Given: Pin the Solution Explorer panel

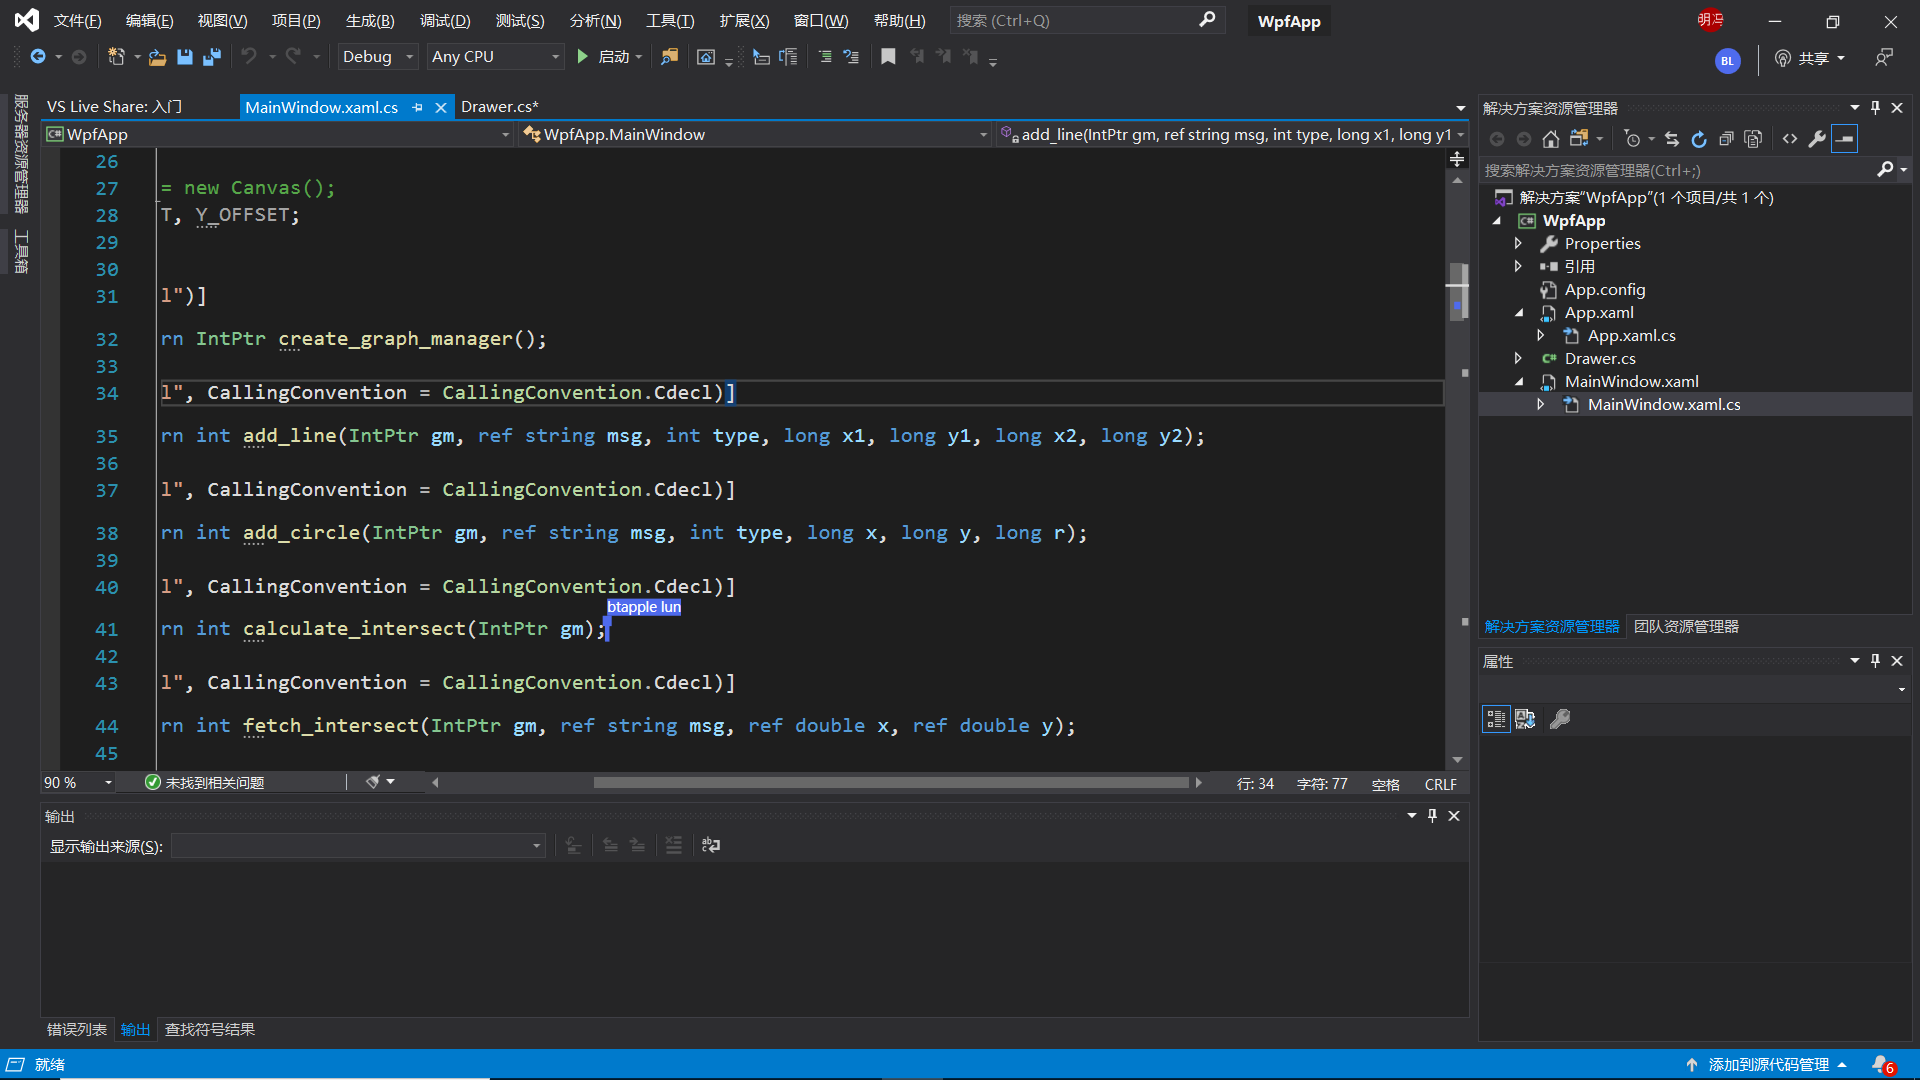Looking at the screenshot, I should pos(1875,107).
